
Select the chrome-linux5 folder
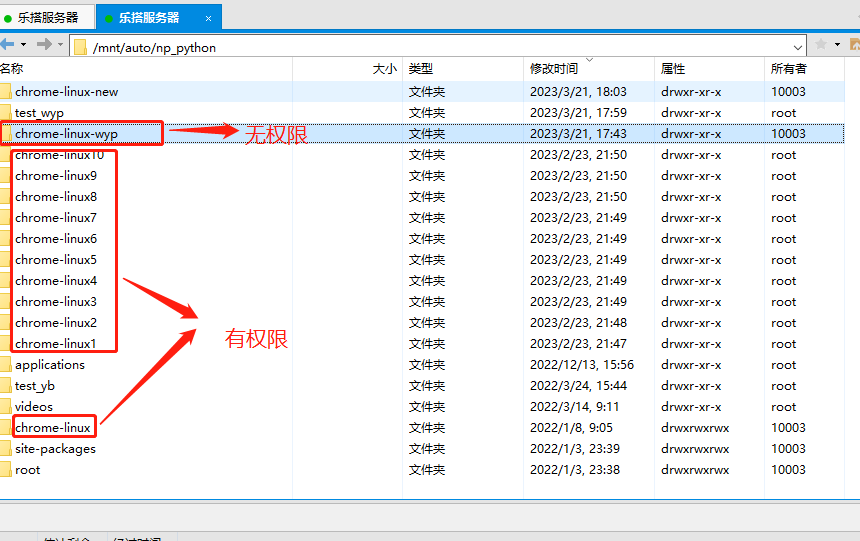56,260
